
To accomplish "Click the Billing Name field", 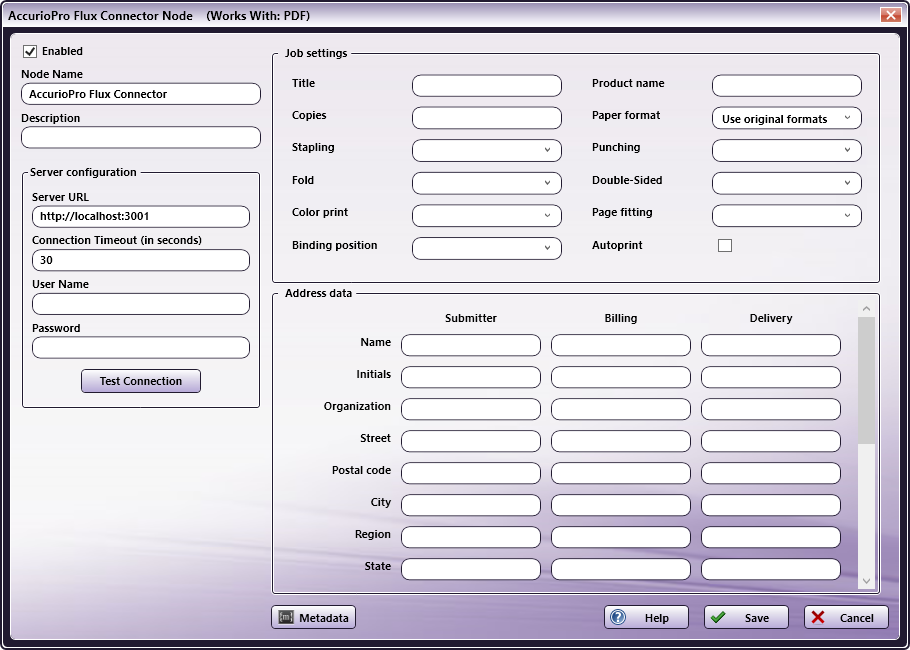I will pyautogui.click(x=621, y=345).
